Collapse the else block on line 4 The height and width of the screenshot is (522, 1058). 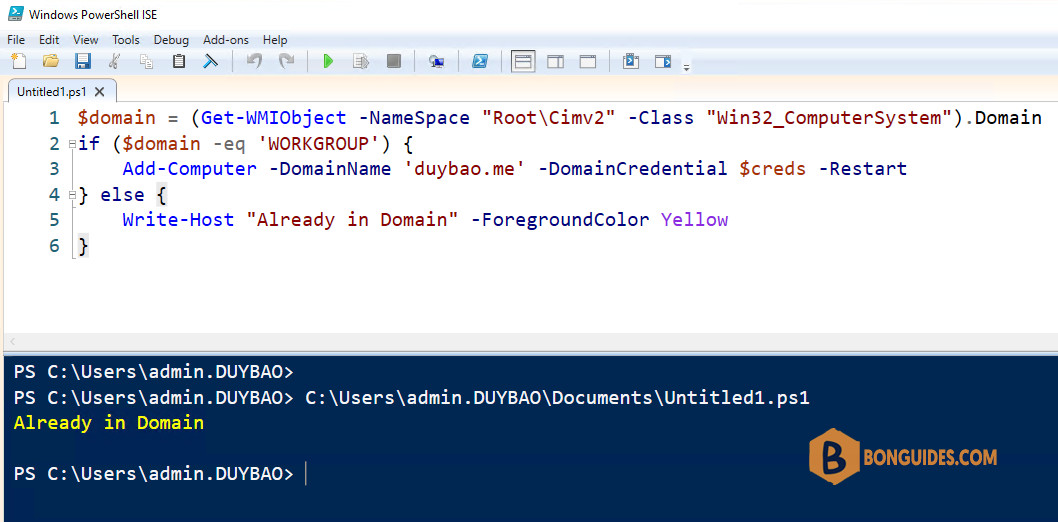tap(72, 195)
